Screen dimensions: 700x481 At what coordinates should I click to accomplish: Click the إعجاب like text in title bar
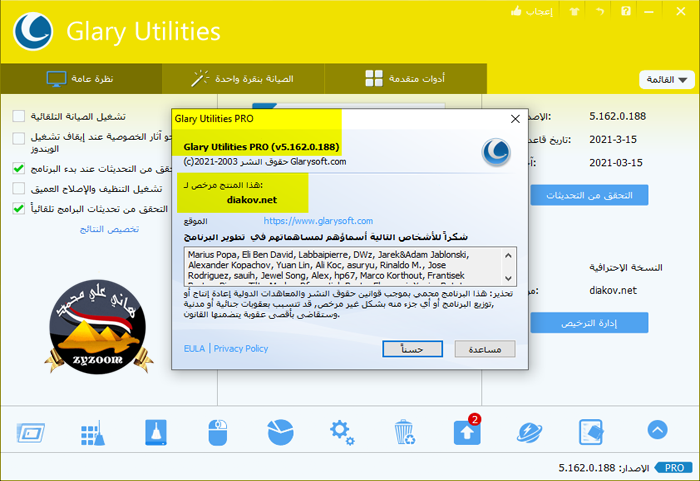point(539,12)
